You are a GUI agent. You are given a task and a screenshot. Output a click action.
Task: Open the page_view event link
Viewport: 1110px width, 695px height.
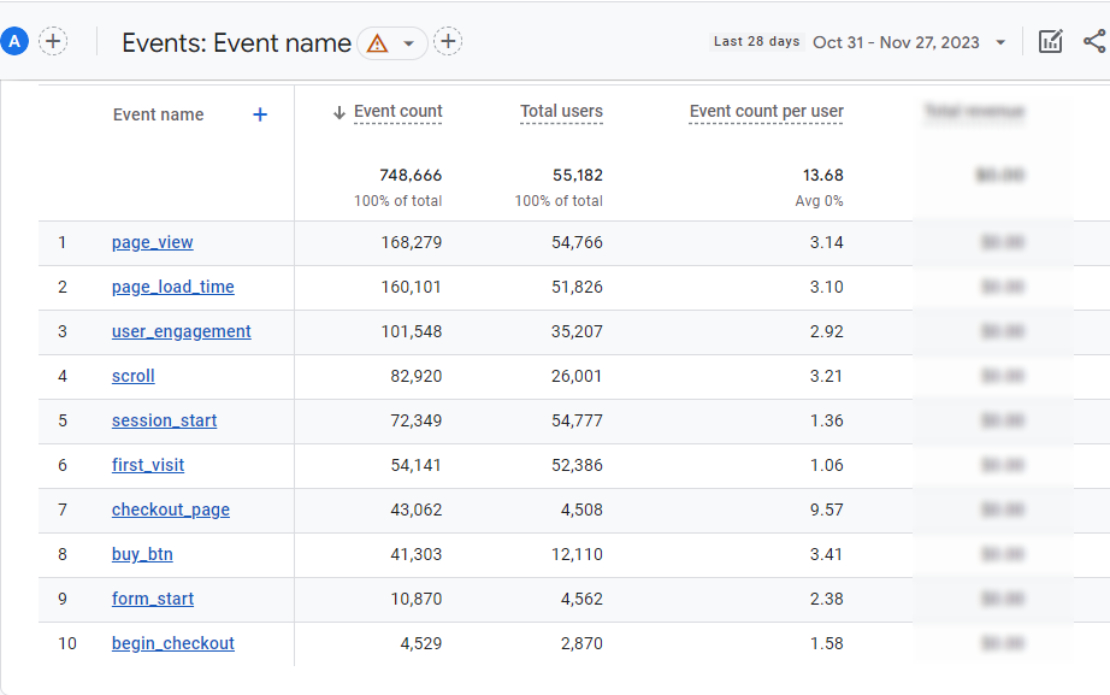152,242
